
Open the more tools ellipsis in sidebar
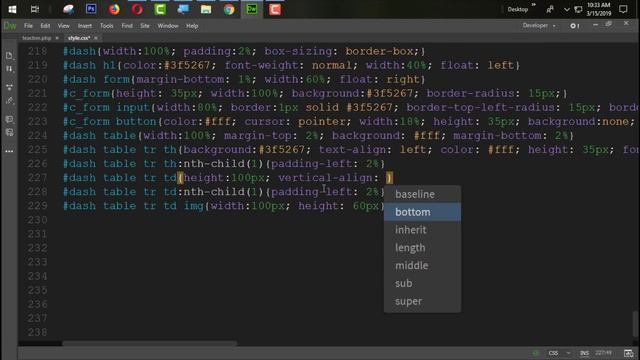tap(9, 151)
